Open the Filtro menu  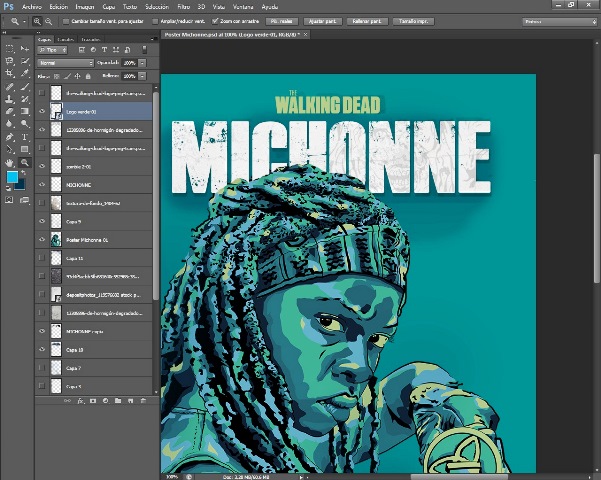pyautogui.click(x=184, y=7)
